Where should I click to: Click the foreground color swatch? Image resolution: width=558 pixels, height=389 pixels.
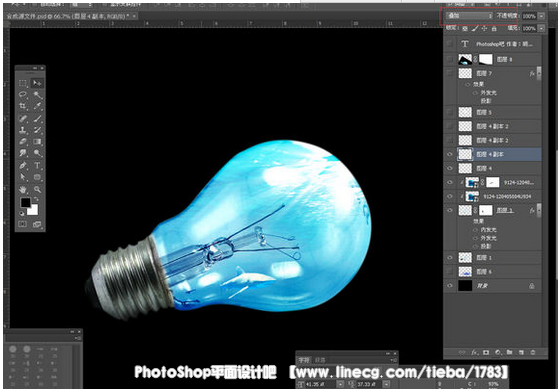[x=25, y=203]
